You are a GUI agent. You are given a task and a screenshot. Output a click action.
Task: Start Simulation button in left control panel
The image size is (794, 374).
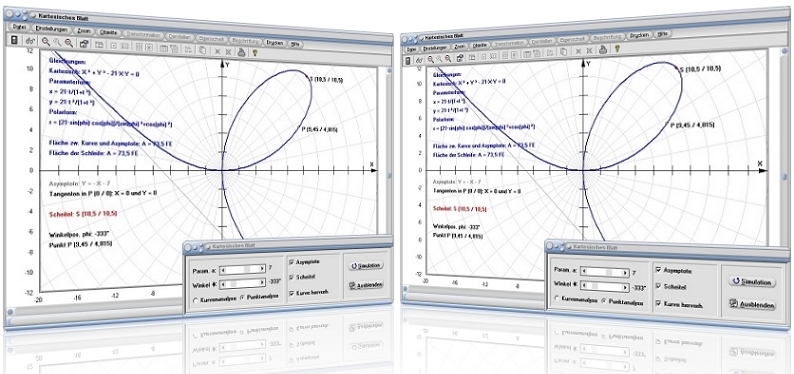click(x=366, y=265)
